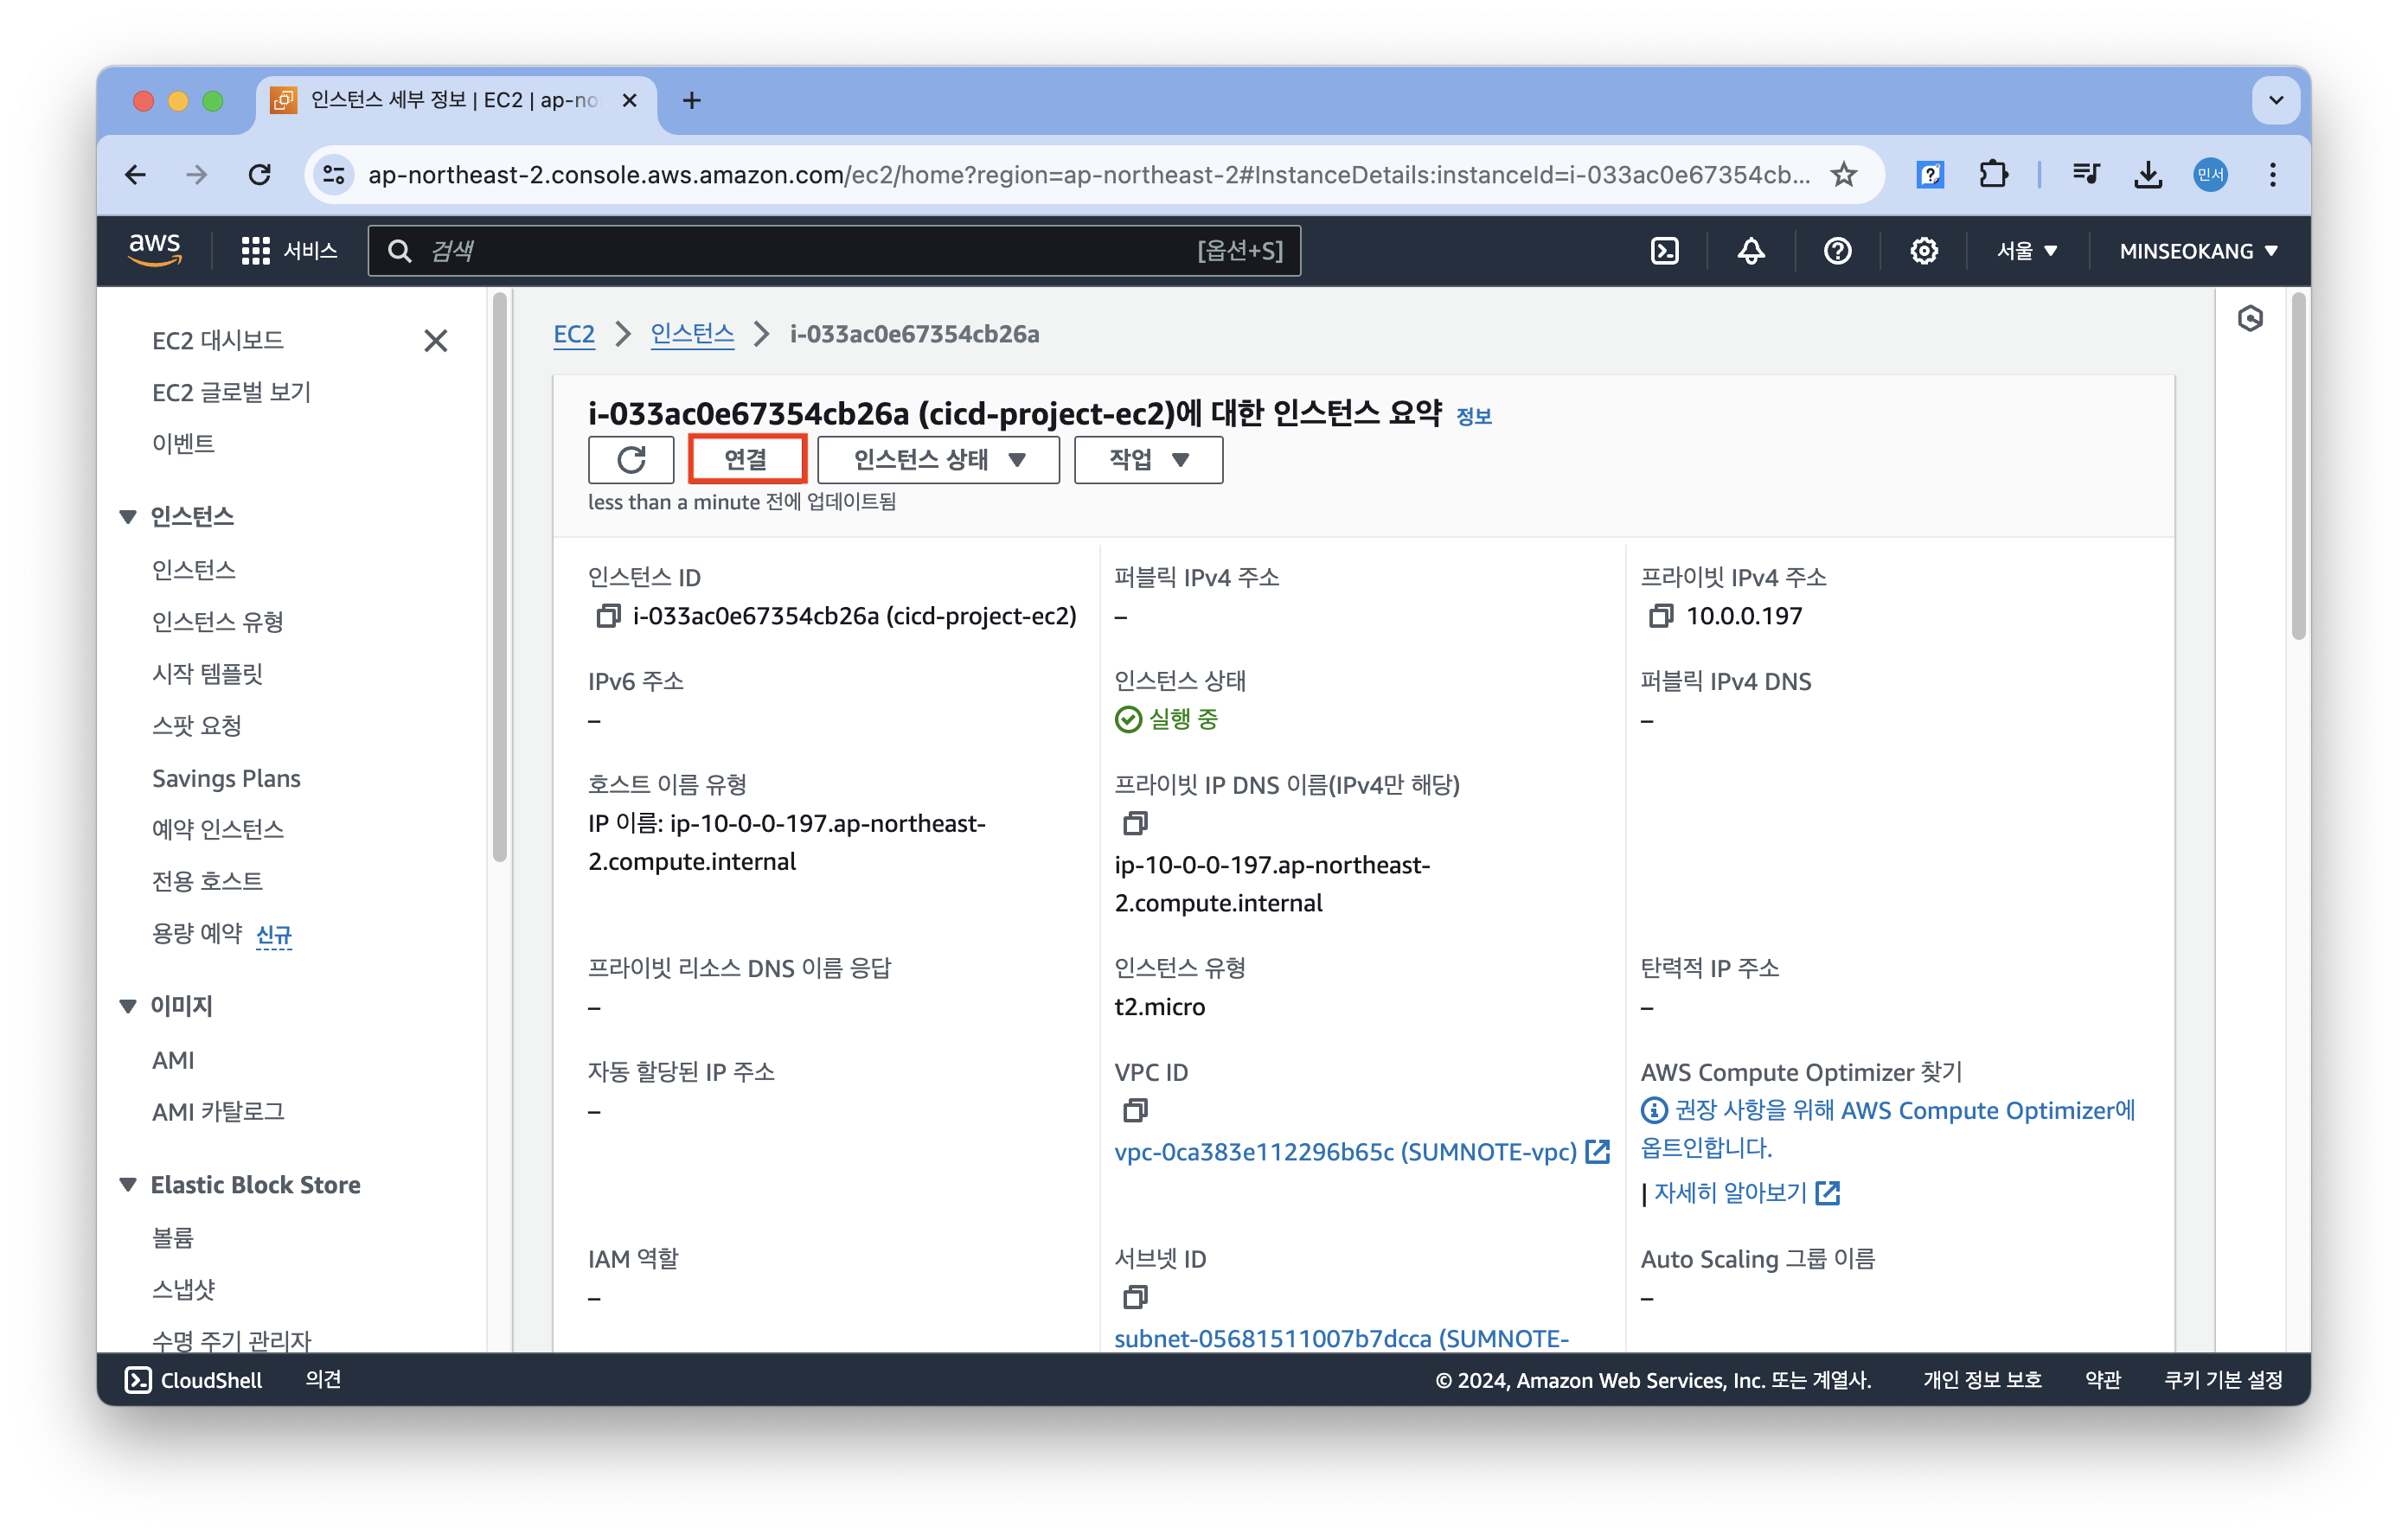Copy the instance ID with copy icon
Image resolution: width=2408 pixels, height=1534 pixels.
pos(607,616)
